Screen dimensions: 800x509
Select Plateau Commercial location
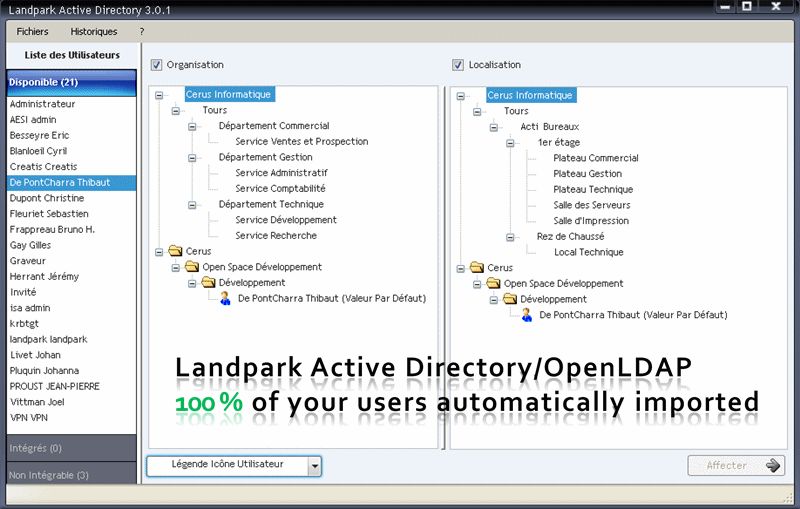[596, 158]
